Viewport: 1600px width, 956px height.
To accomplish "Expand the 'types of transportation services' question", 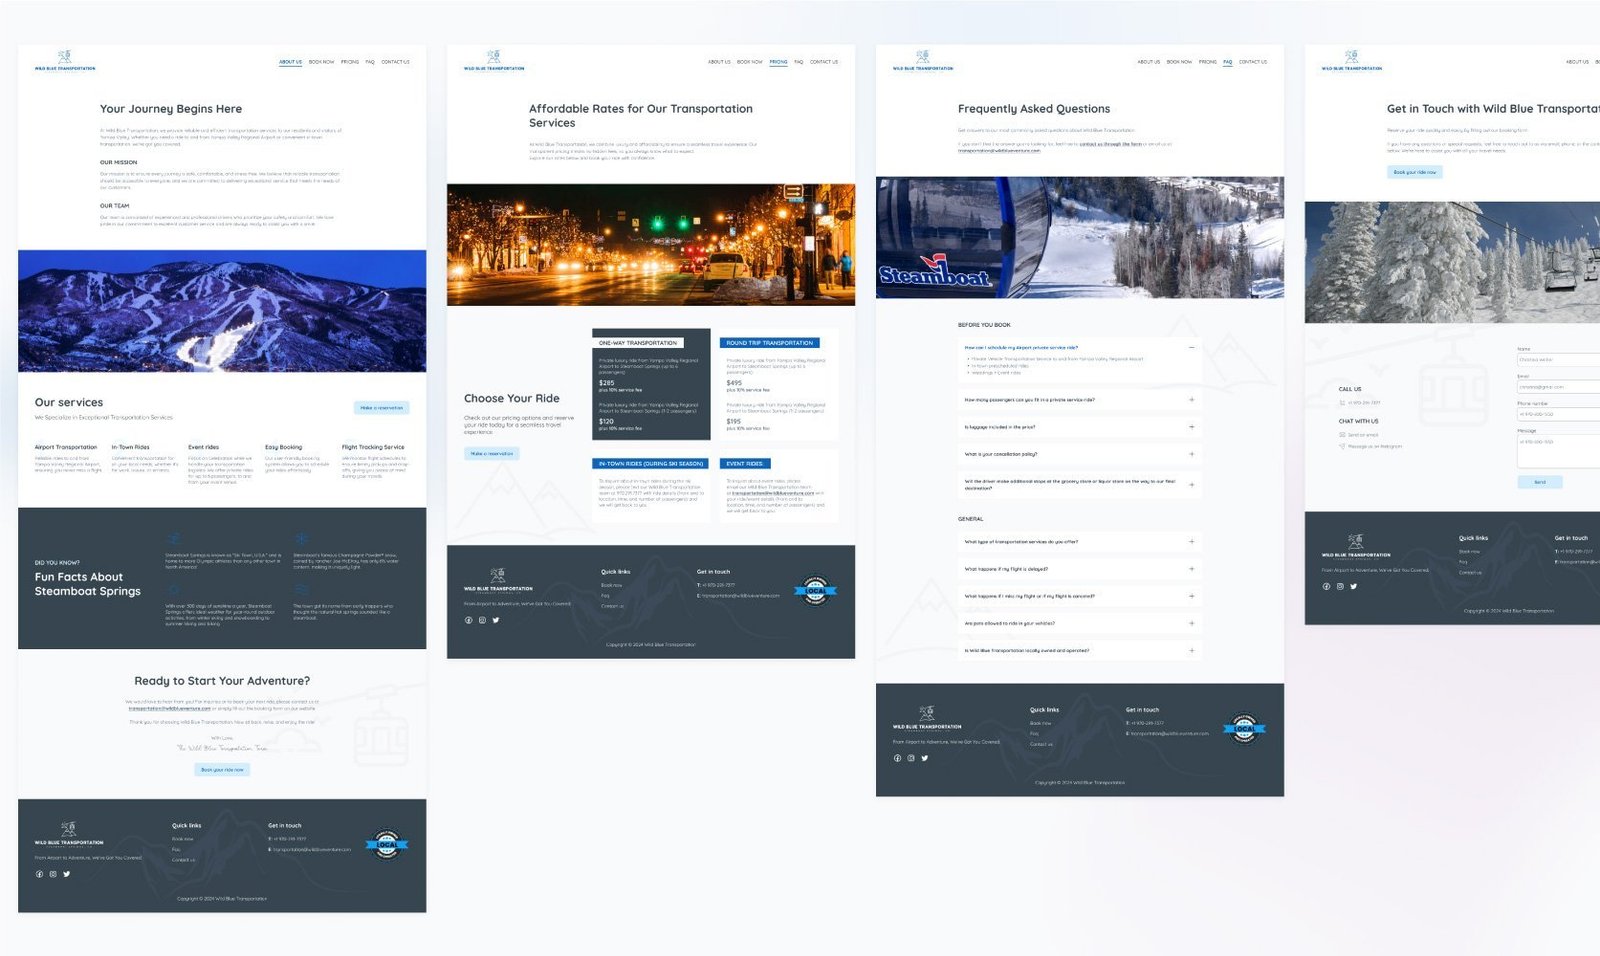I will point(1191,542).
